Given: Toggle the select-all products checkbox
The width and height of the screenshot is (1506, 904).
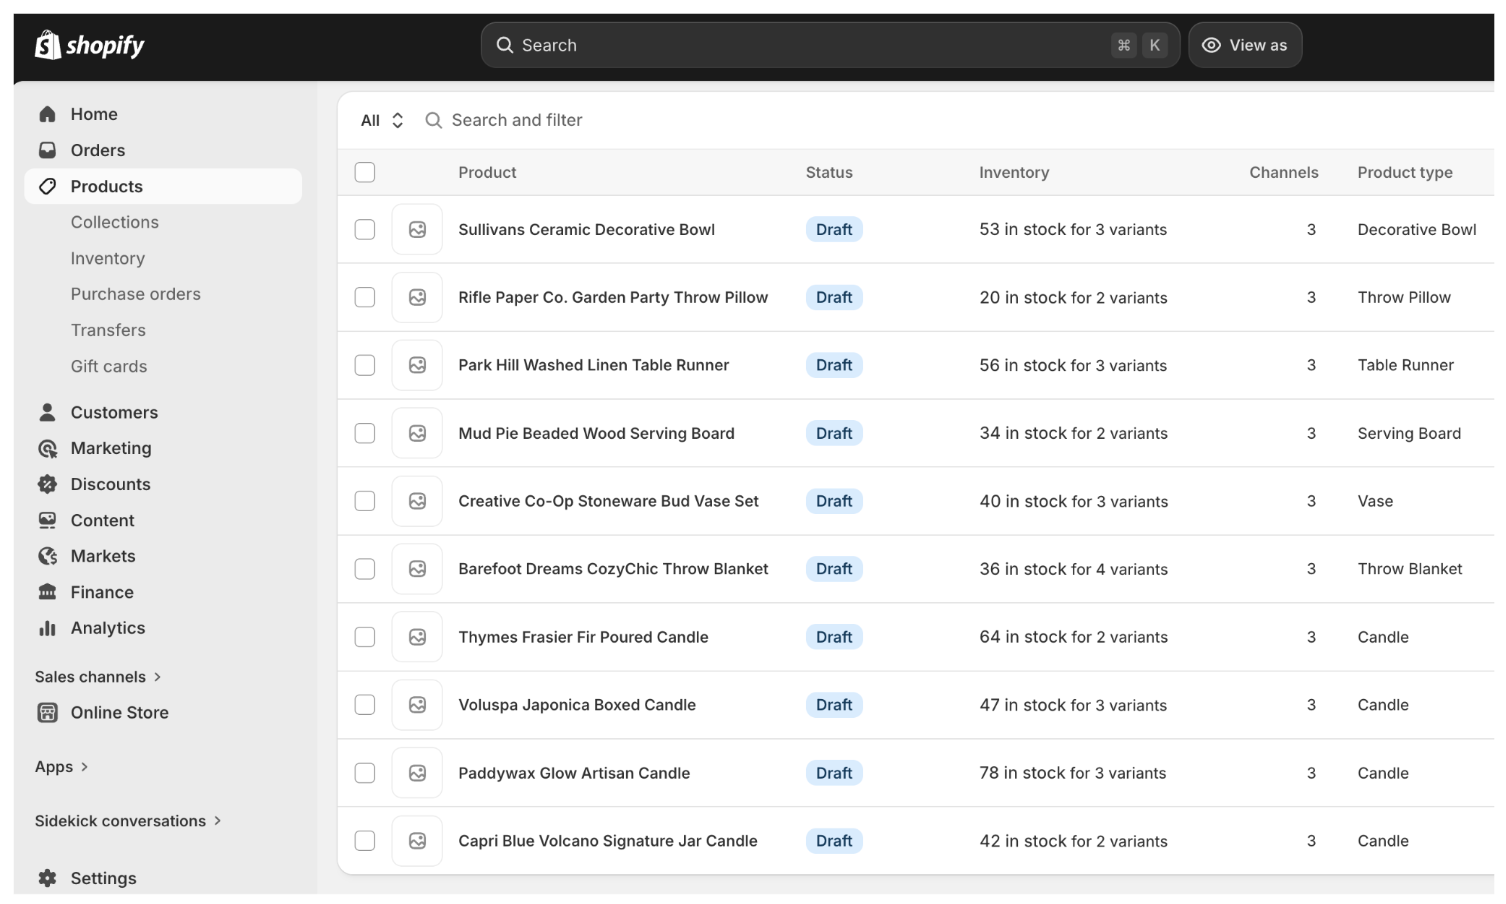Looking at the screenshot, I should pyautogui.click(x=365, y=172).
